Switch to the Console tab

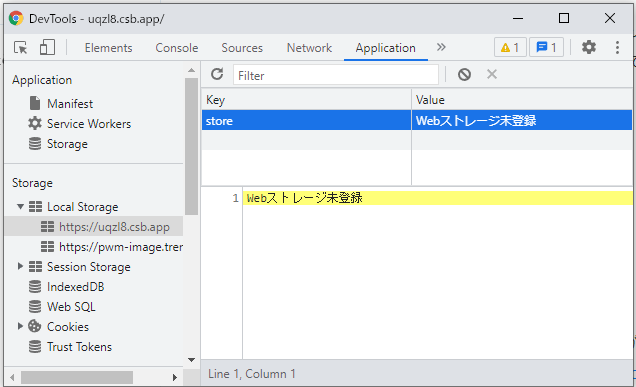coord(176,48)
